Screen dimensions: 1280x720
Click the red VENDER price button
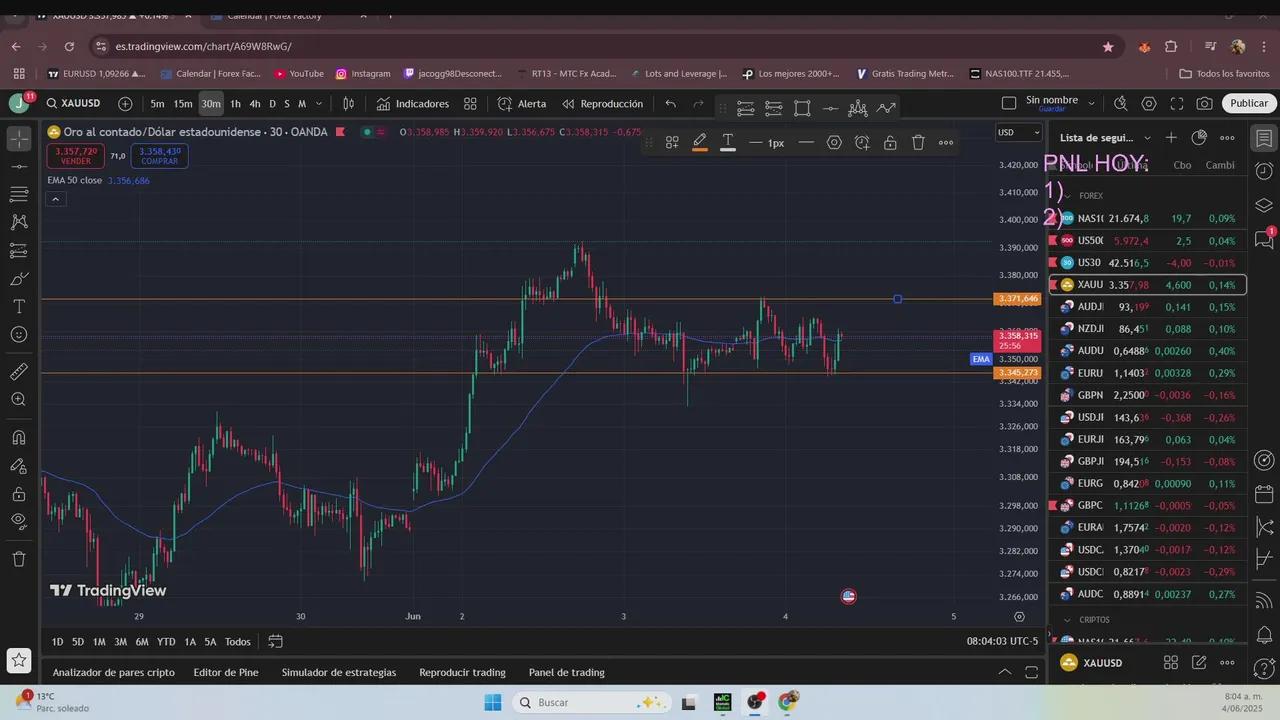point(76,156)
